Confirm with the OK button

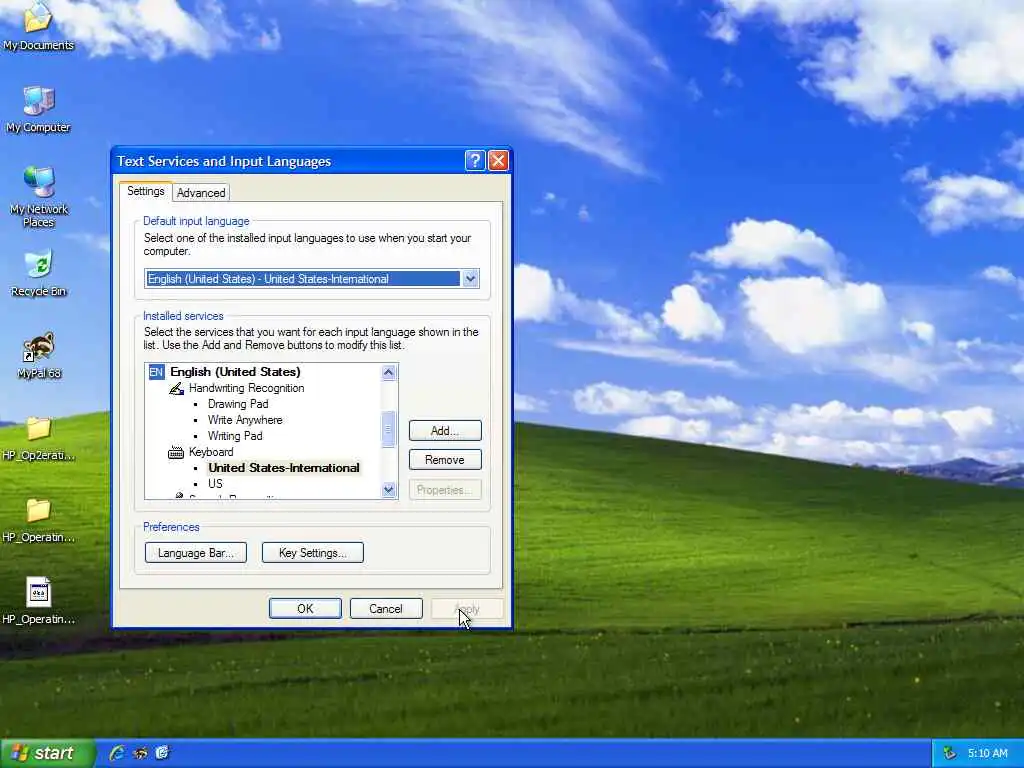[305, 609]
